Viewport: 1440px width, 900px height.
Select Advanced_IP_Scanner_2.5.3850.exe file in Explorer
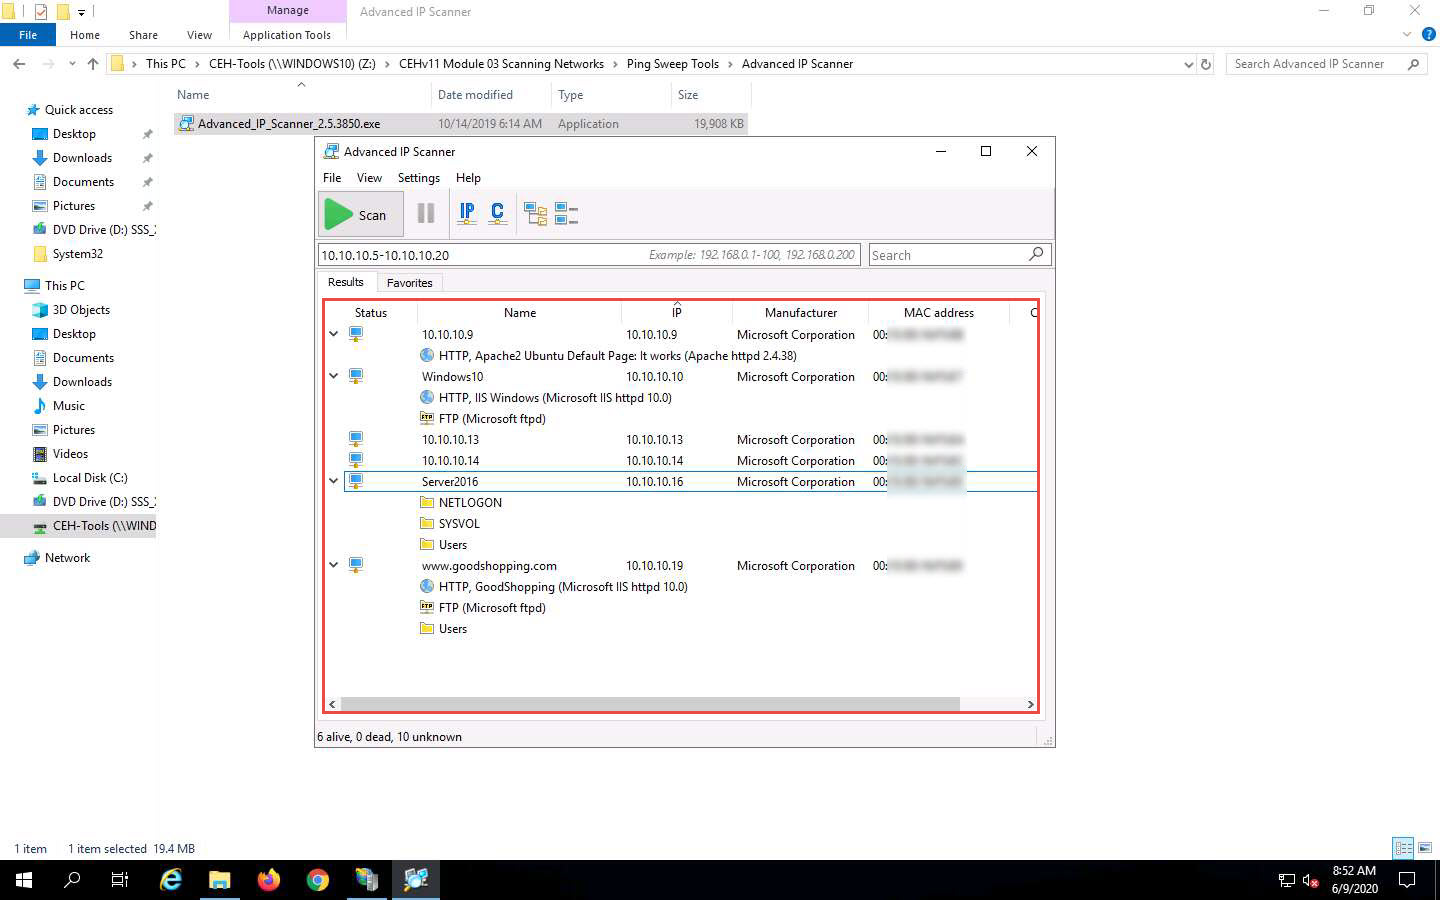click(461, 124)
